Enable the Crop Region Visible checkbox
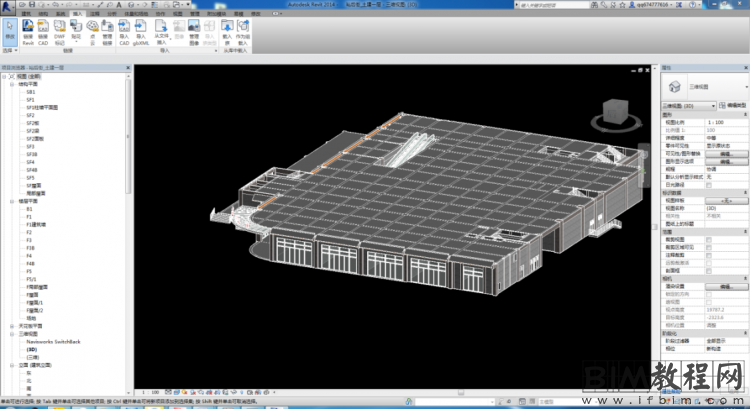 [x=709, y=247]
